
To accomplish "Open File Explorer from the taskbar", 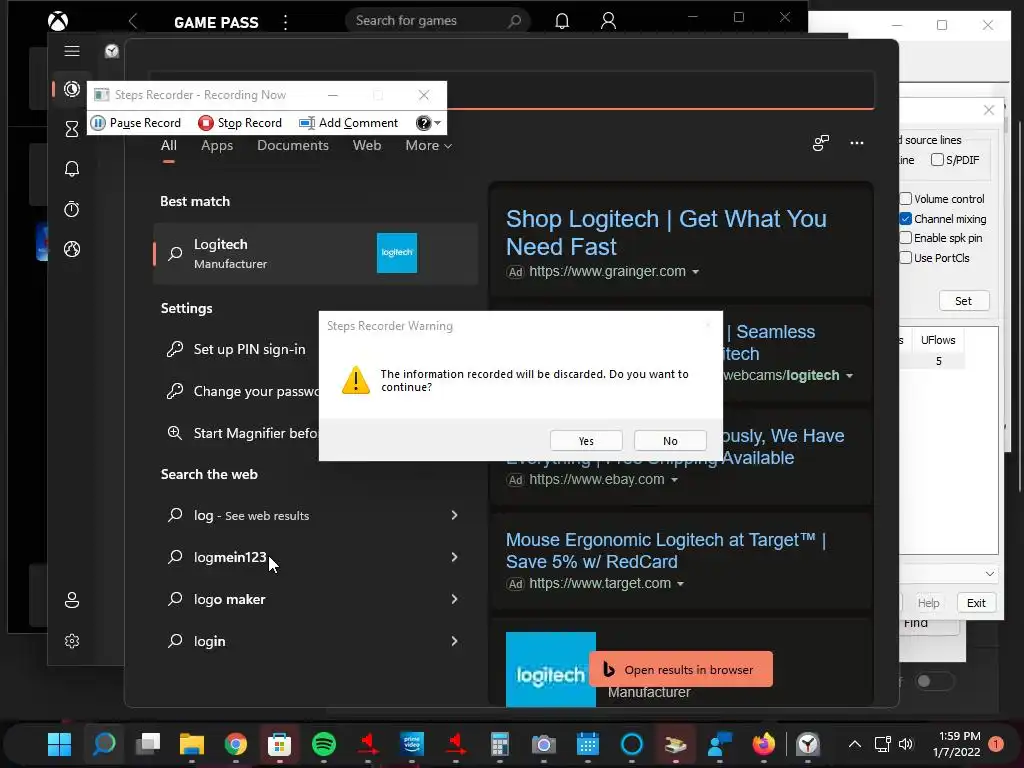I will tap(192, 744).
